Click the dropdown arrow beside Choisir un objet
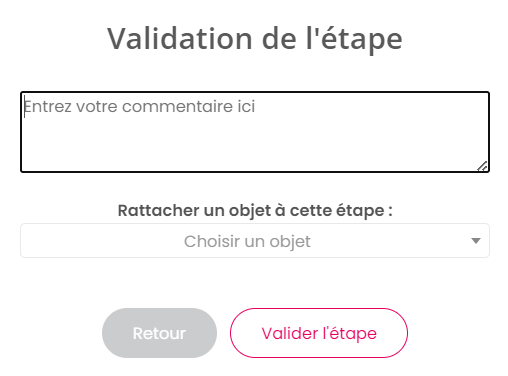Screen dimensions: 508x376 pos(476,241)
